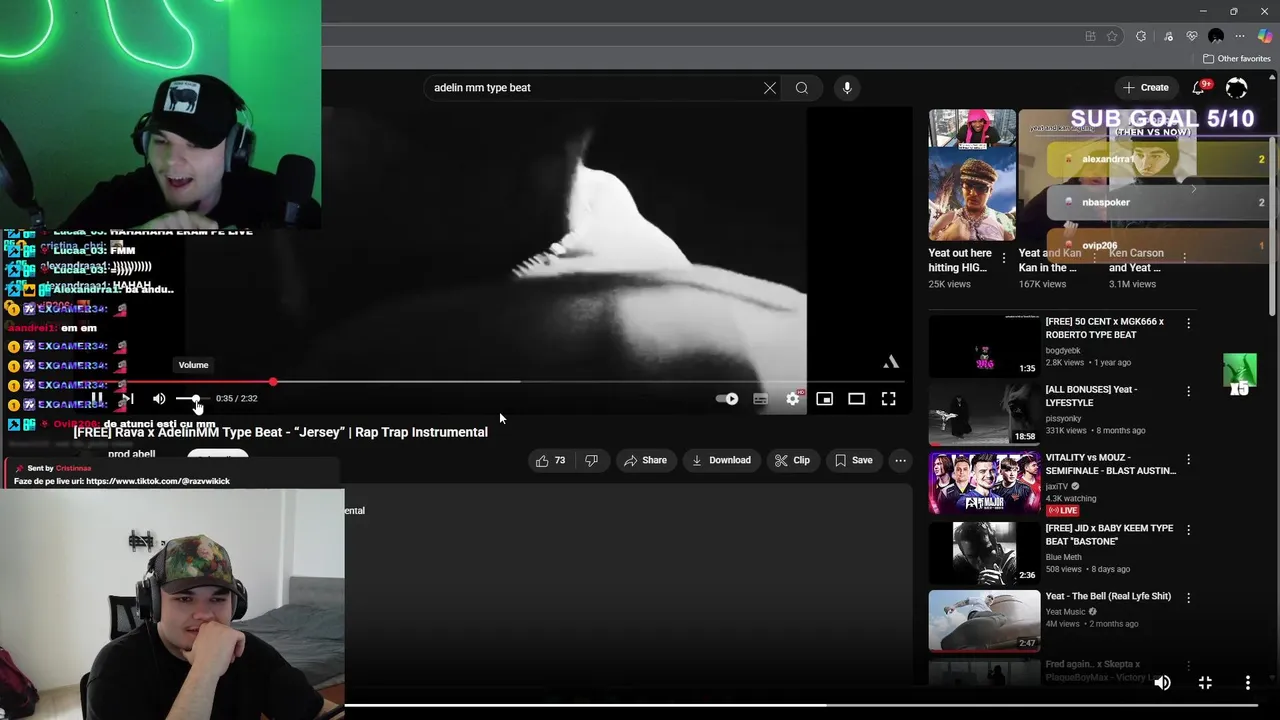Visit the bogdyebk channel name
This screenshot has width=1280, height=720.
click(1063, 350)
